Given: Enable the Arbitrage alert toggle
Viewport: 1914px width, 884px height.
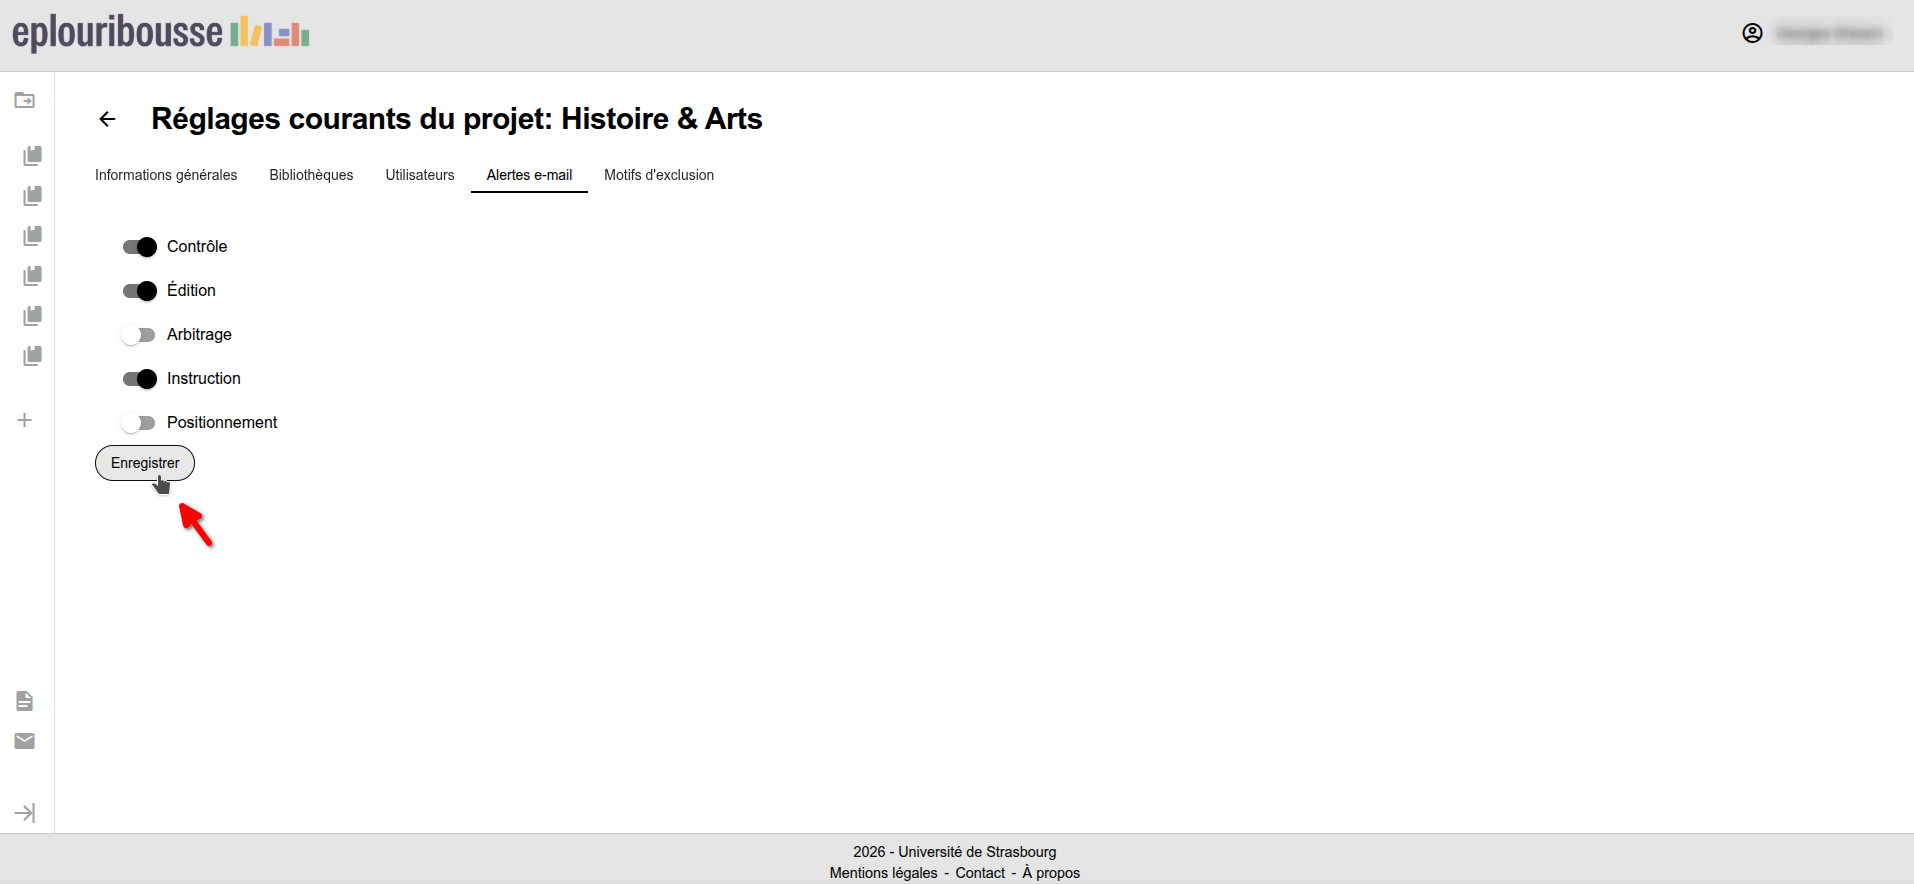Looking at the screenshot, I should click(138, 335).
